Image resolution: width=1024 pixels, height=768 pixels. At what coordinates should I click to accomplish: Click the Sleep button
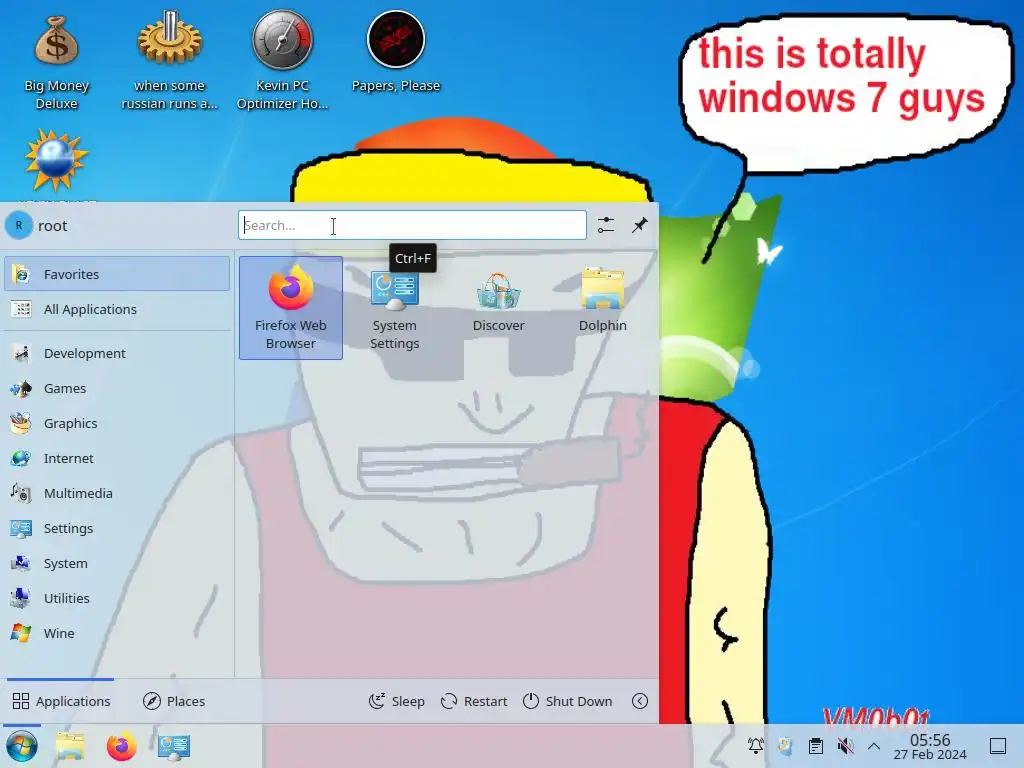point(396,701)
